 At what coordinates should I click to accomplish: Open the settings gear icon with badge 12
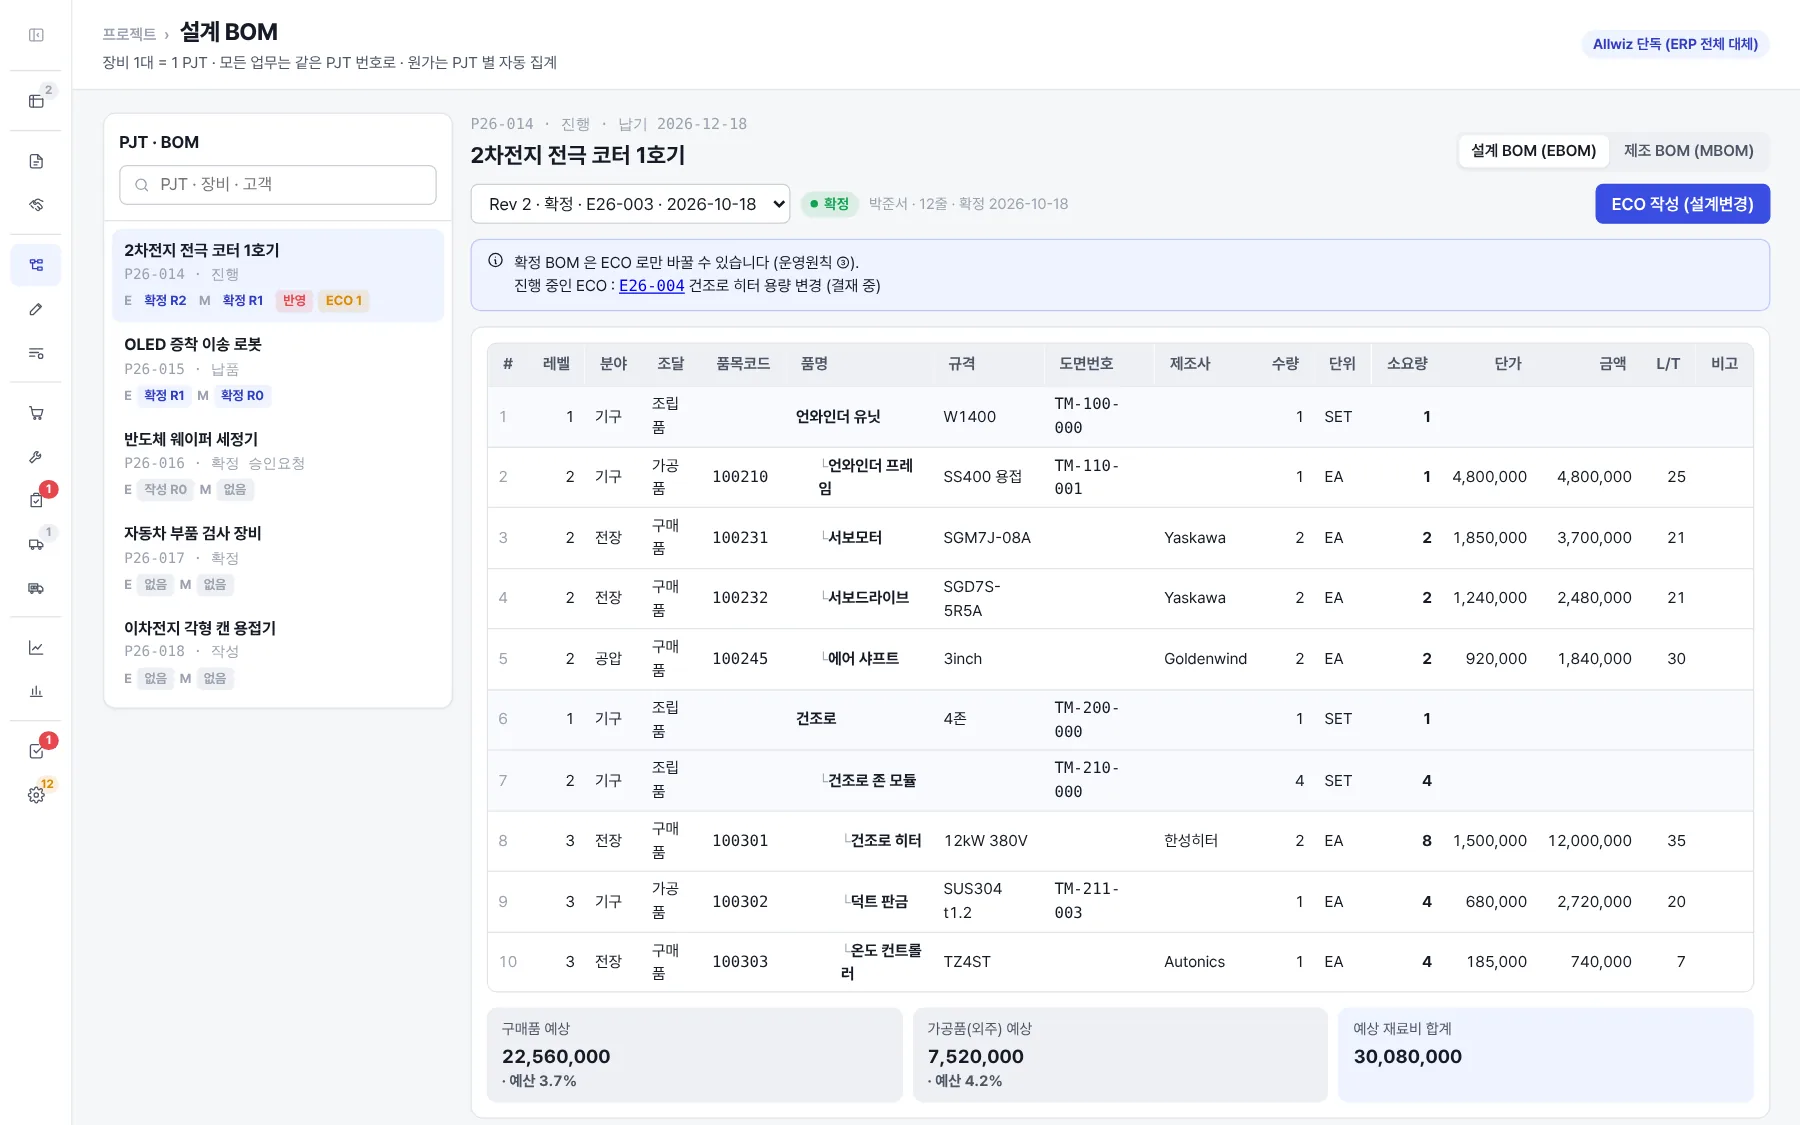coord(36,795)
